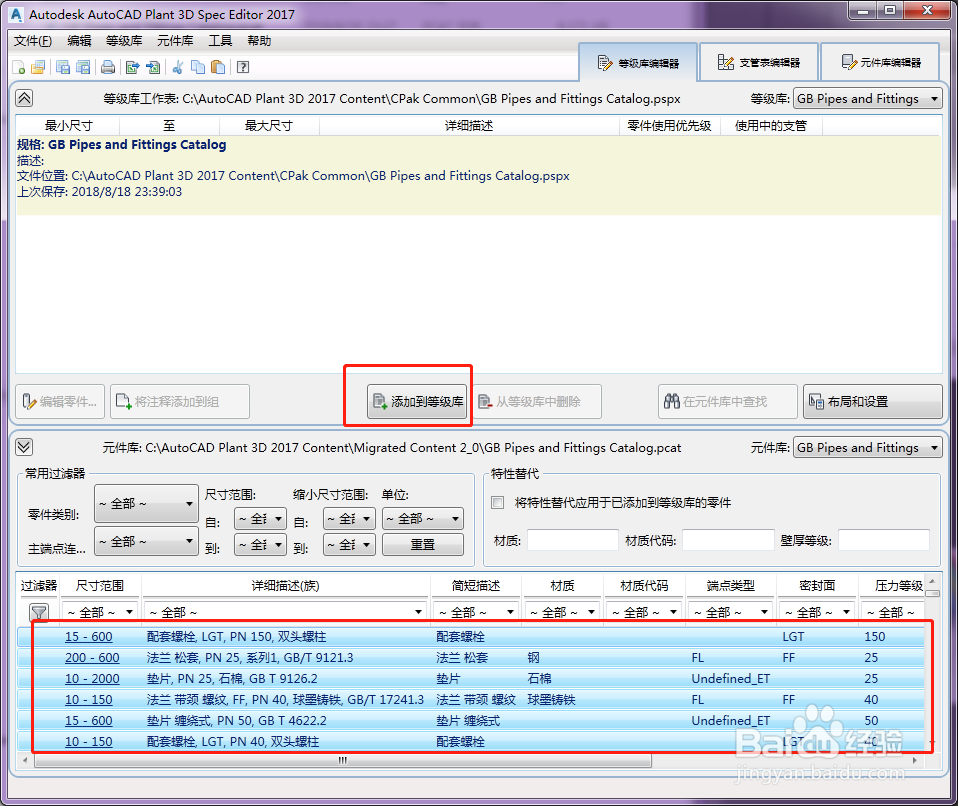This screenshot has height=806, width=958.
Task: Click the 材质代码 input field
Action: coord(728,540)
